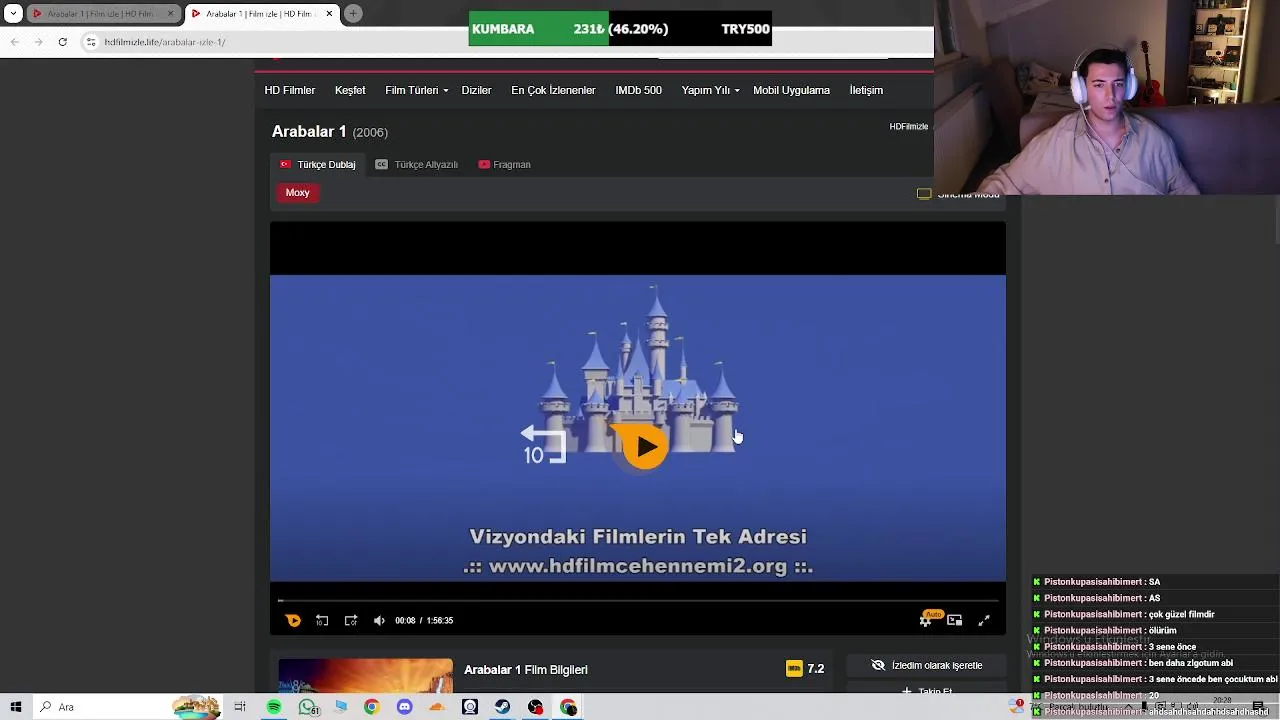
Task: View site information icon in the address bar
Action: click(x=91, y=42)
